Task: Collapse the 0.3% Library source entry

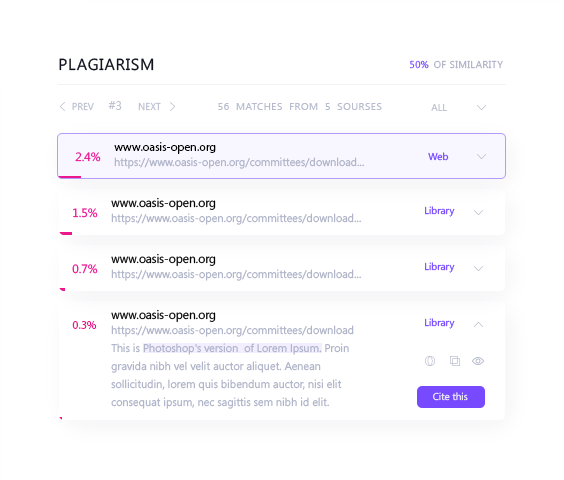Action: [x=478, y=325]
